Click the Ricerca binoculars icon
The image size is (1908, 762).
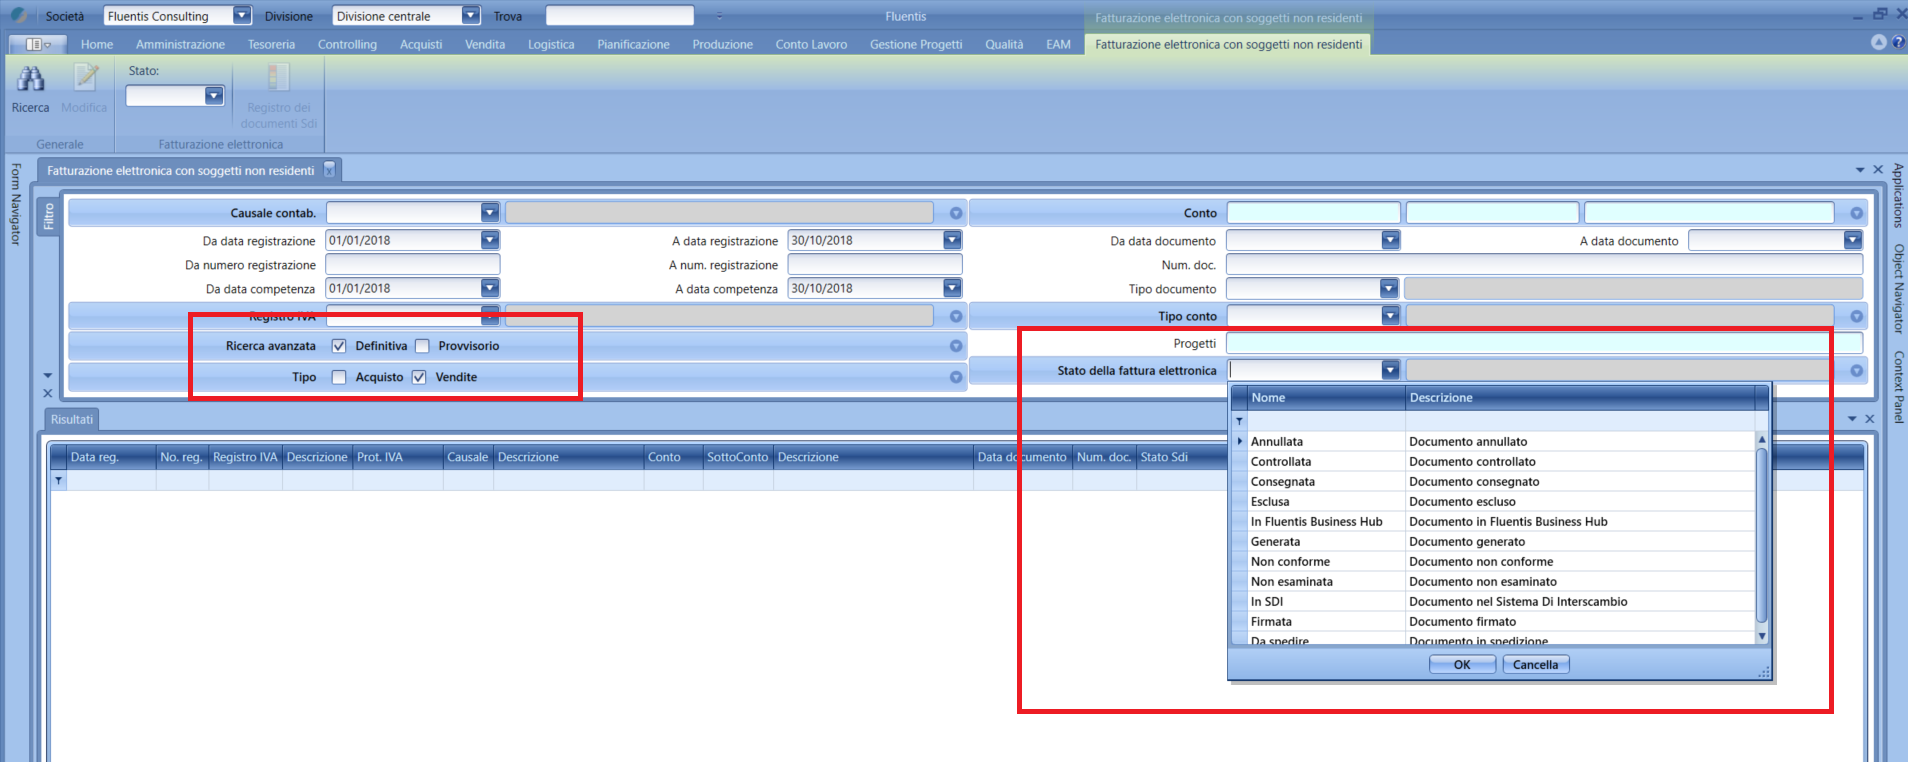pos(30,79)
